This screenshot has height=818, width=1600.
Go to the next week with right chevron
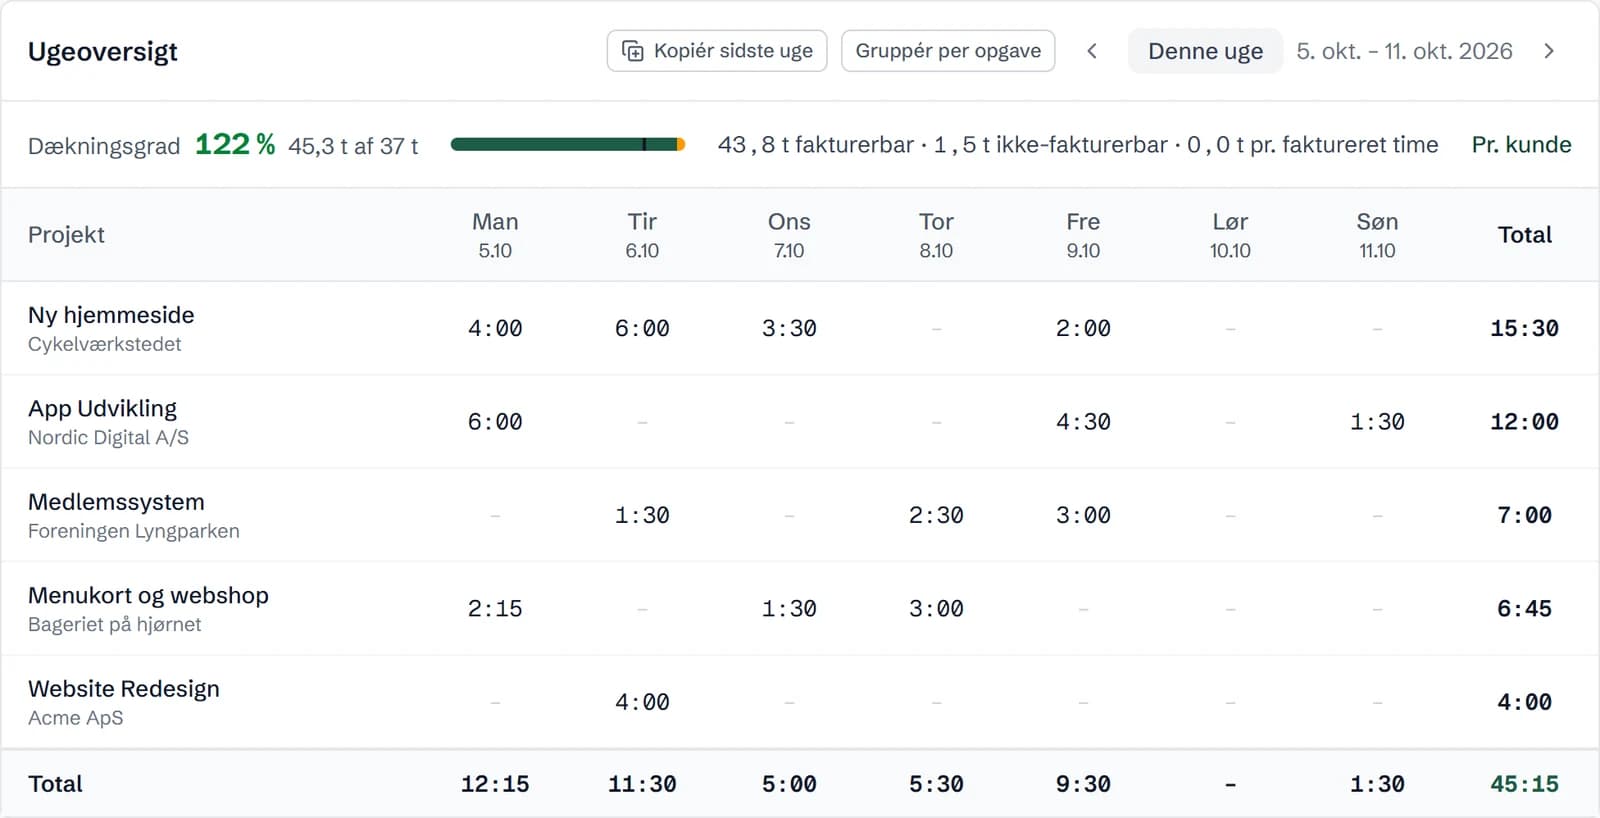[1549, 51]
